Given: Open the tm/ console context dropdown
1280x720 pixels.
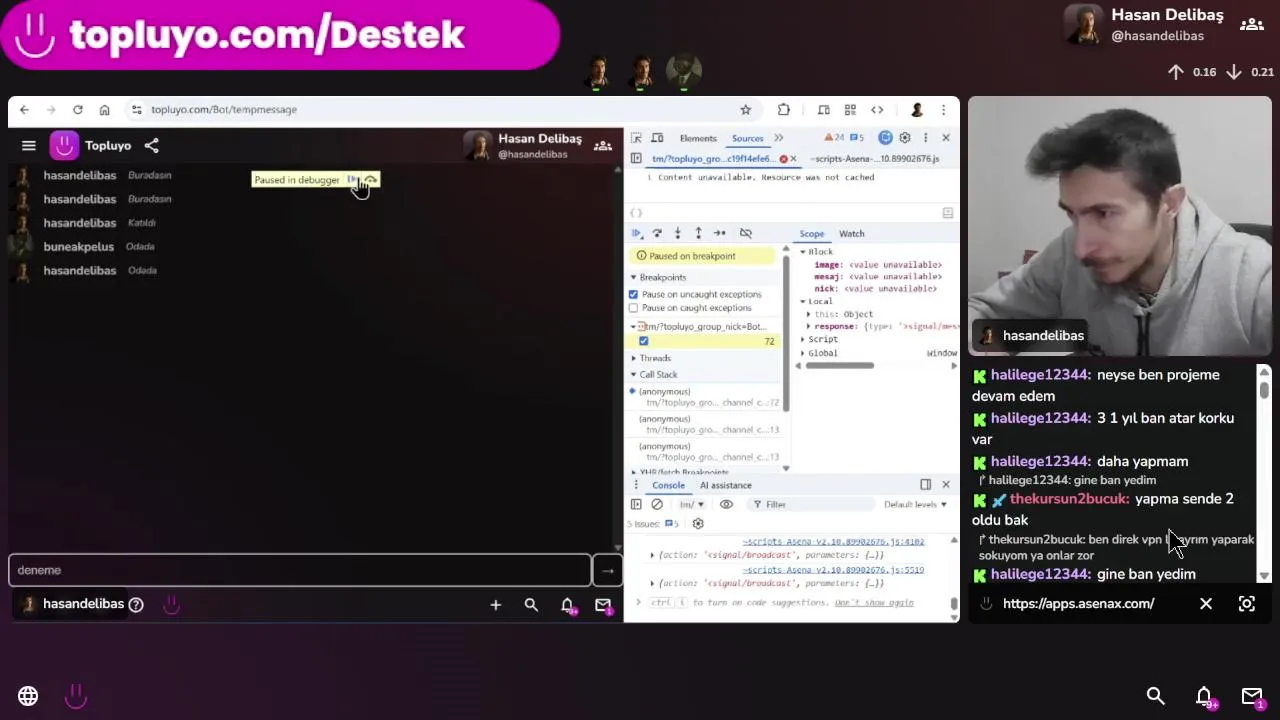Looking at the screenshot, I should (692, 505).
